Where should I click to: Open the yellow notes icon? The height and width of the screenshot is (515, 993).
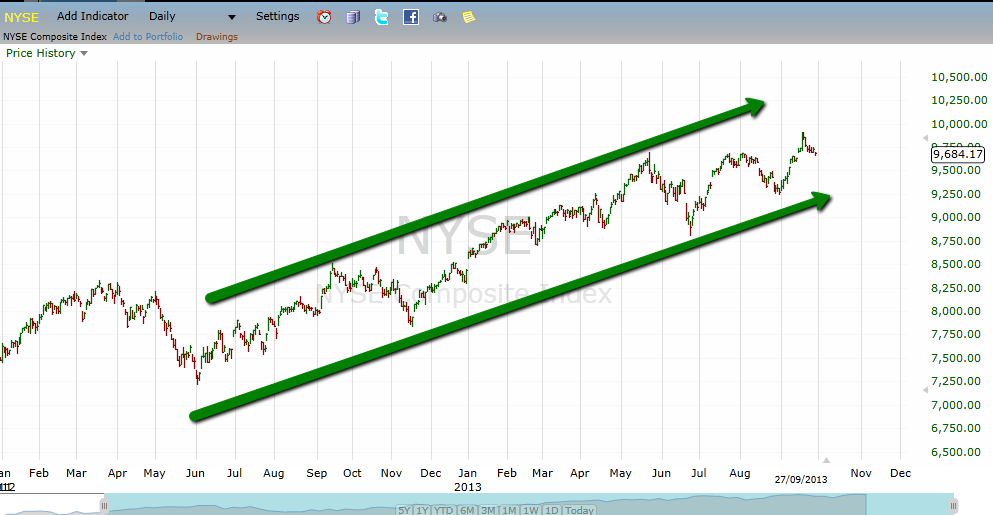[469, 17]
